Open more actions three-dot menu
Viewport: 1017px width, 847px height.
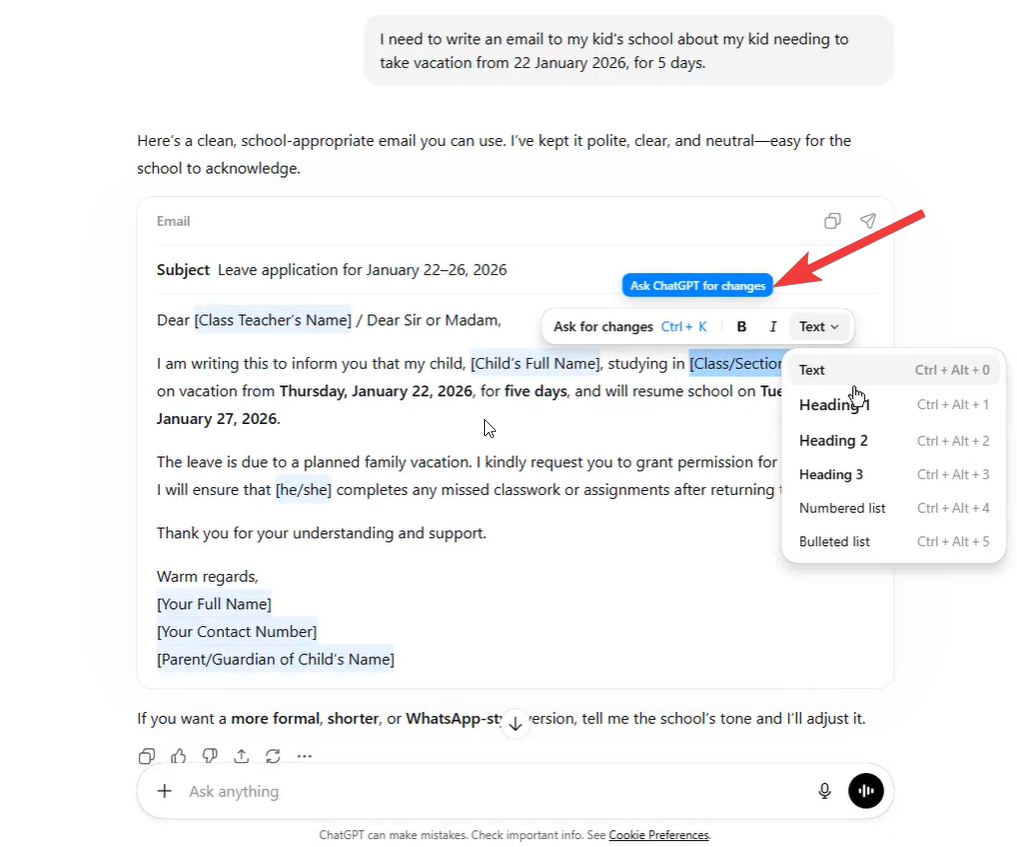(304, 756)
